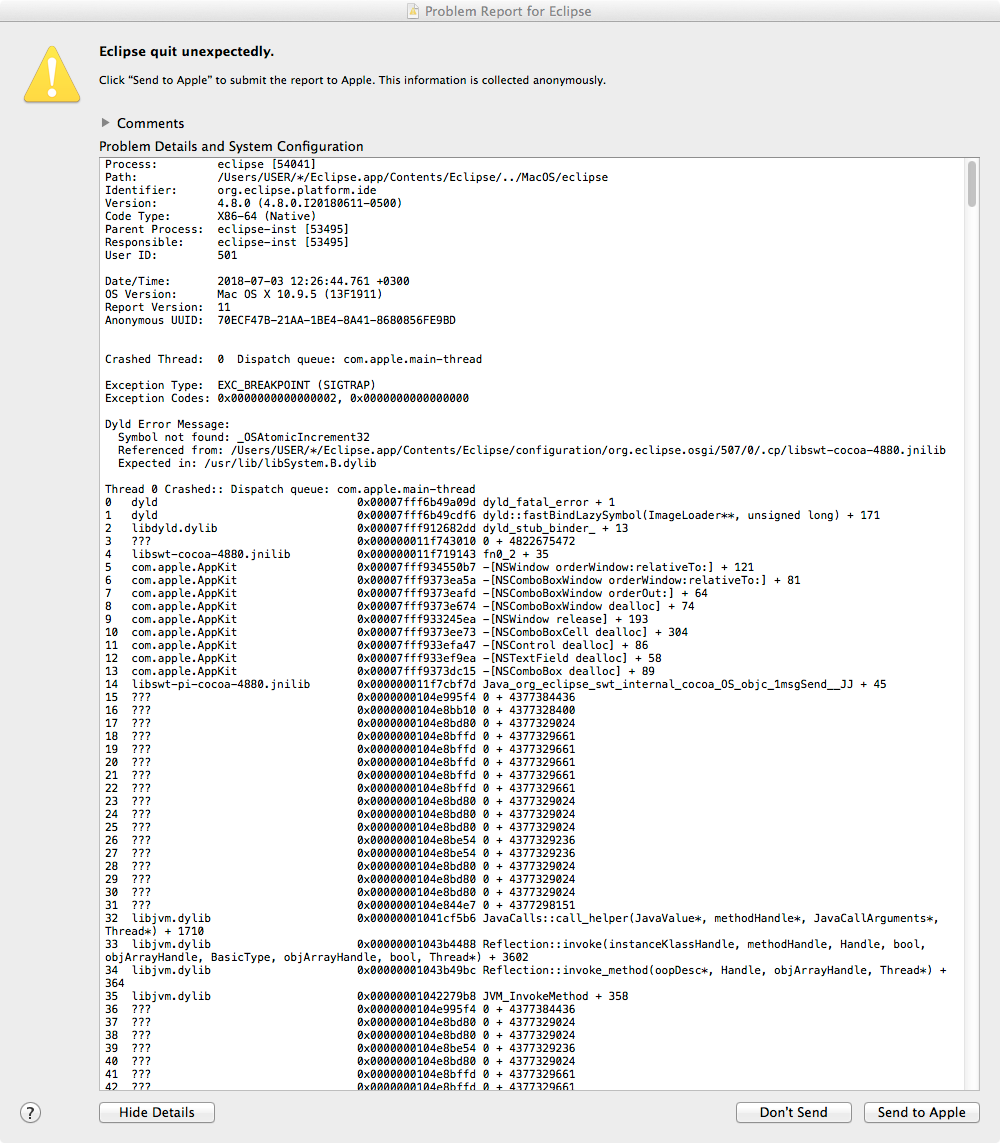The width and height of the screenshot is (1000, 1143).
Task: Click the identifier 'org.eclipse.platform.ide'
Action: pyautogui.click(x=297, y=190)
